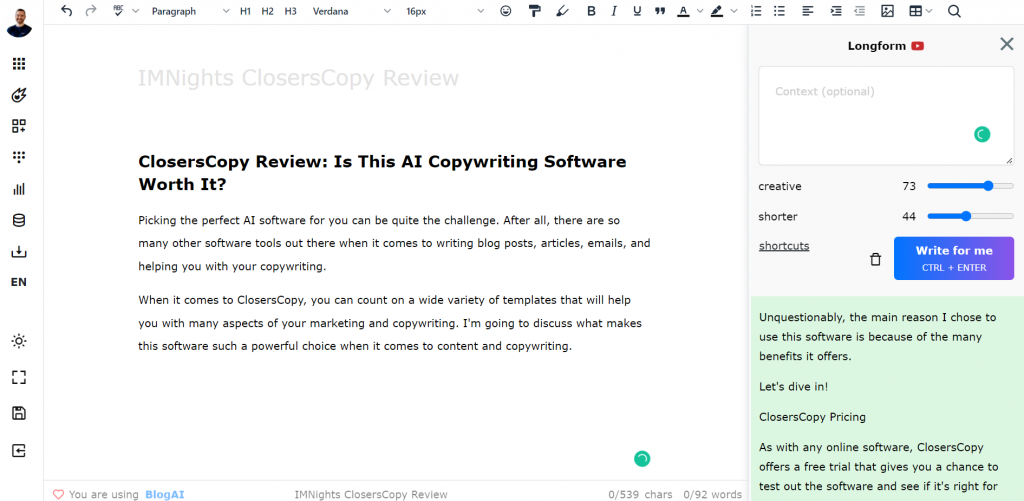Change the EN language setting
Image resolution: width=1024 pixels, height=501 pixels.
[19, 282]
